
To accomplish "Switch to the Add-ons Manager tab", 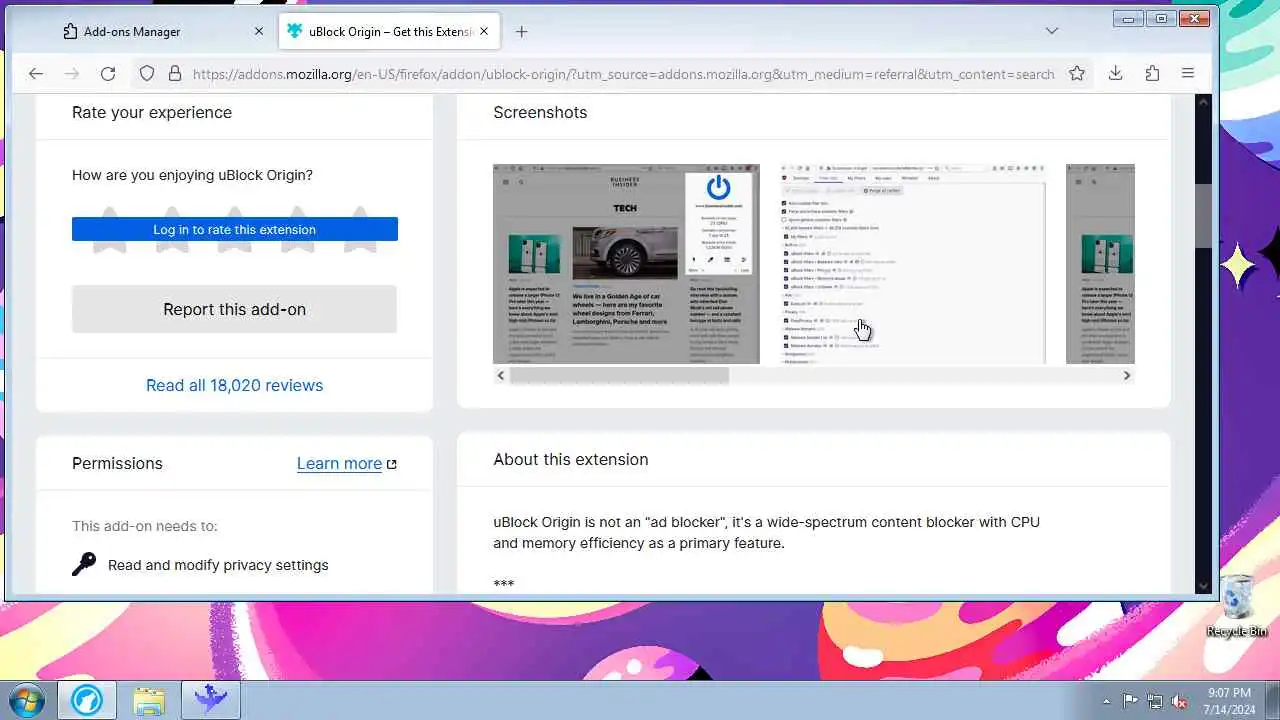I will 160,31.
